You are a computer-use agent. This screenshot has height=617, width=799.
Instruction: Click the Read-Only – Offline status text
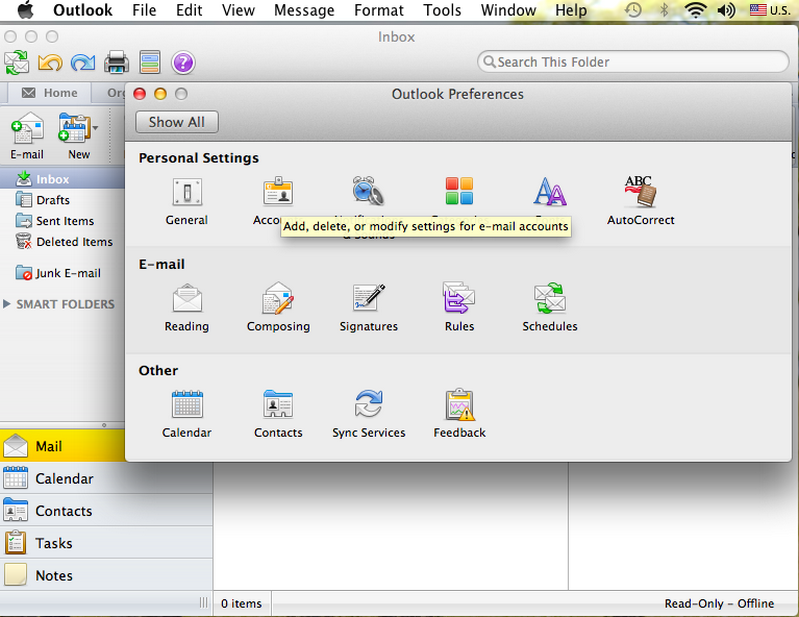[719, 603]
